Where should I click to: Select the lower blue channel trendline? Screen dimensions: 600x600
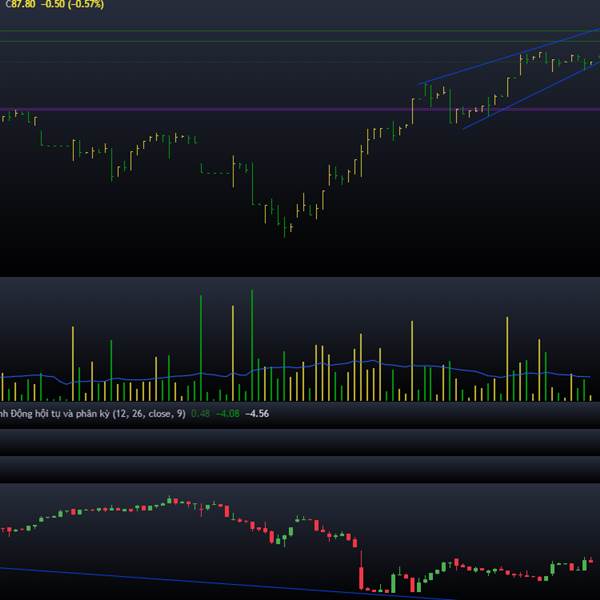point(531,95)
